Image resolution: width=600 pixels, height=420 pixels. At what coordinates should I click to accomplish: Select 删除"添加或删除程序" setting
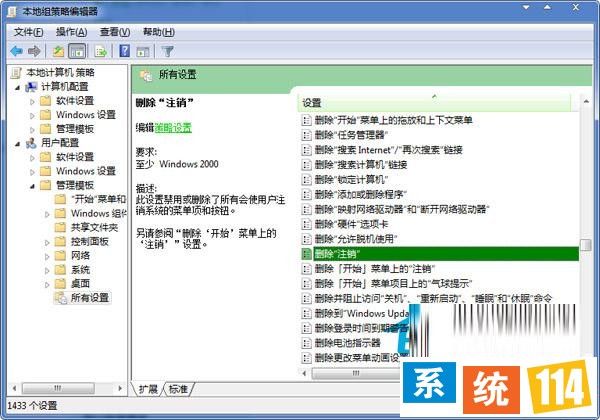(360, 195)
